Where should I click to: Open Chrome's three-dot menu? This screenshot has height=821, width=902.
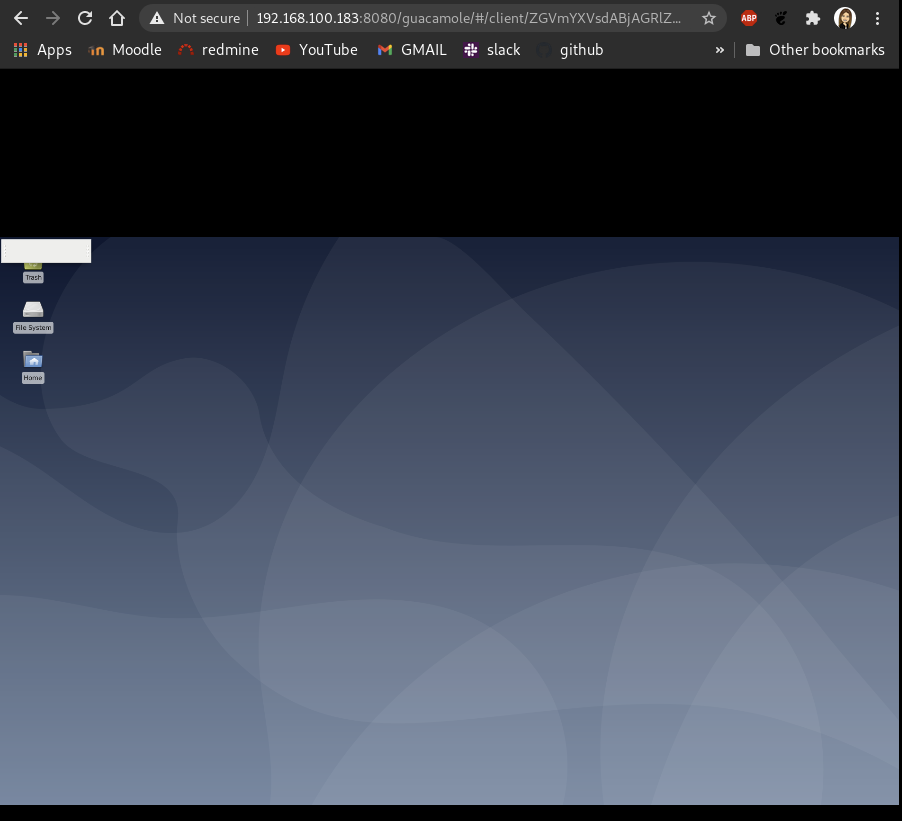pos(878,18)
